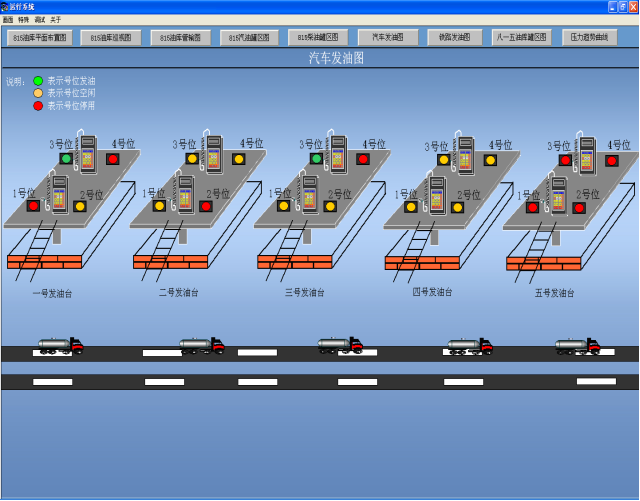
Task: Open the 815汽油罐区图 screen
Action: pos(249,38)
